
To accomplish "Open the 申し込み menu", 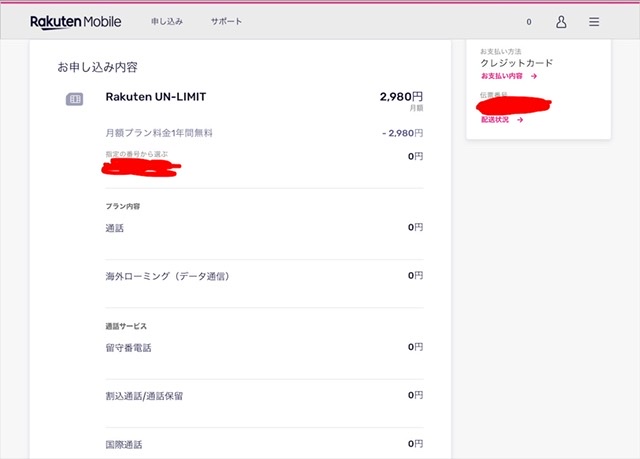I will coord(167,22).
